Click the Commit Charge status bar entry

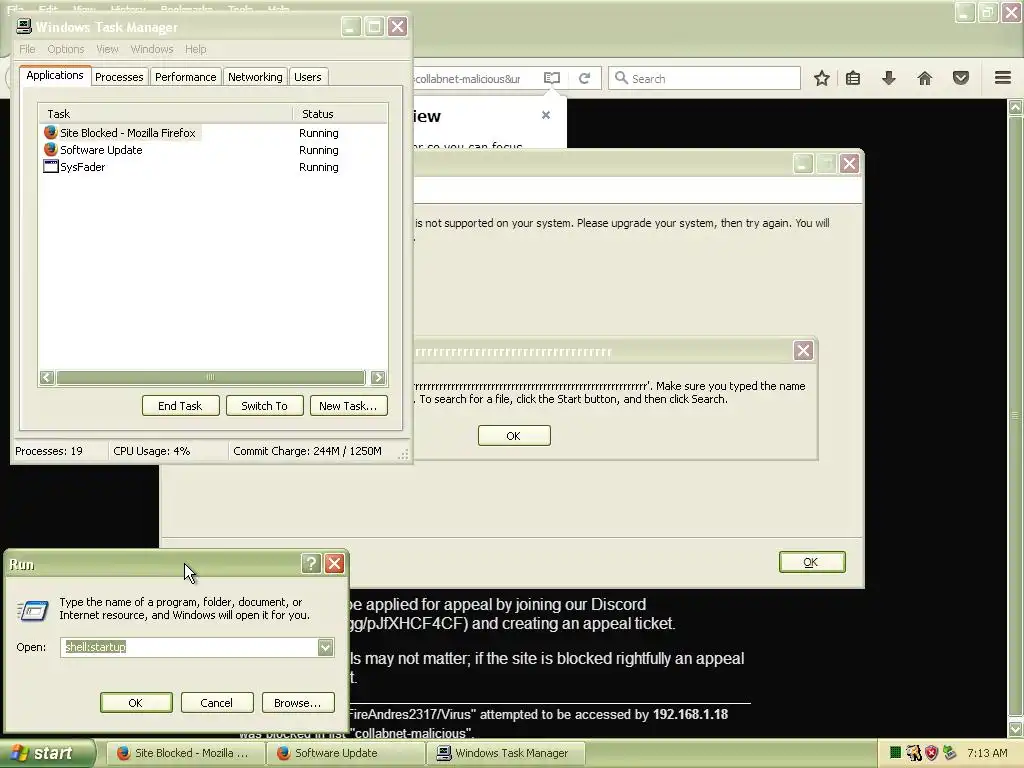point(307,451)
